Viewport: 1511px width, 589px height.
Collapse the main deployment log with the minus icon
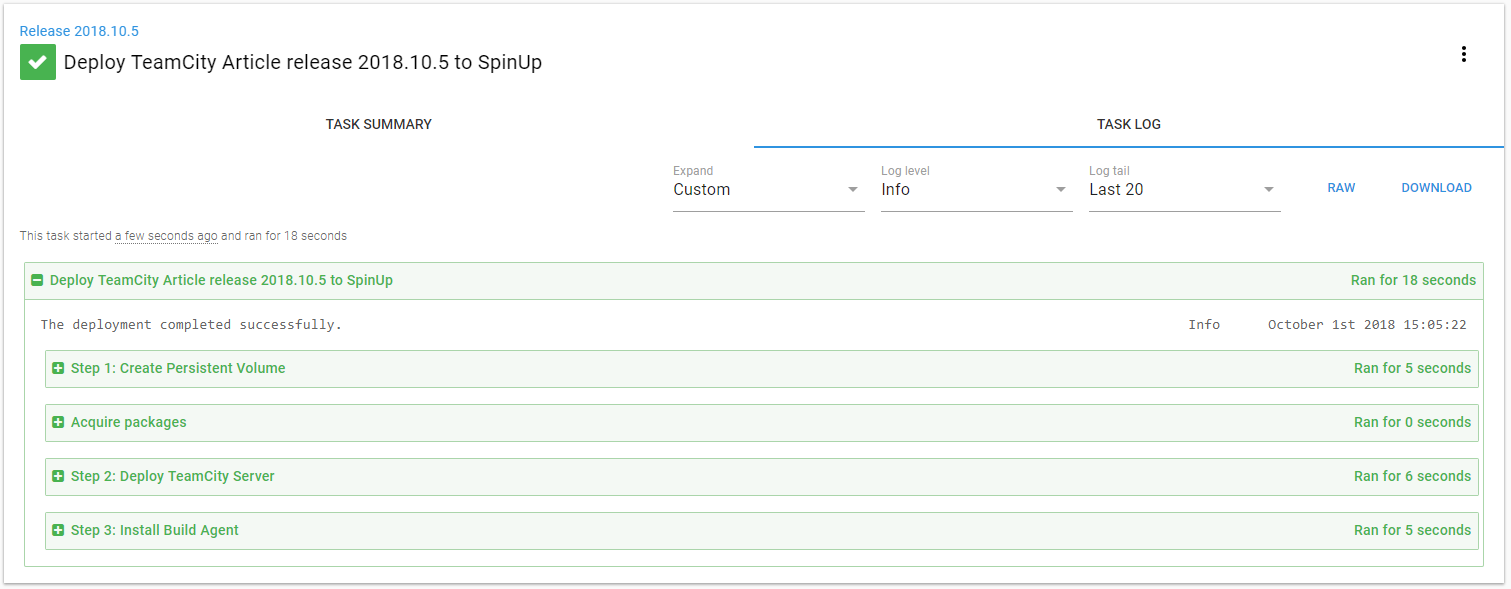(x=37, y=281)
